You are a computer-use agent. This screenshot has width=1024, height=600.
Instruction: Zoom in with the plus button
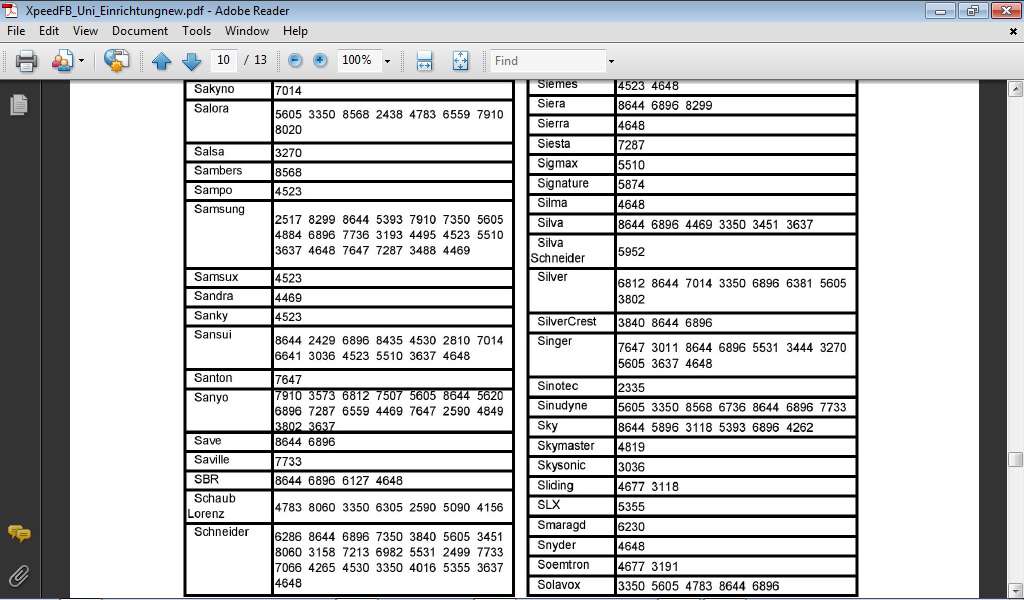click(320, 61)
